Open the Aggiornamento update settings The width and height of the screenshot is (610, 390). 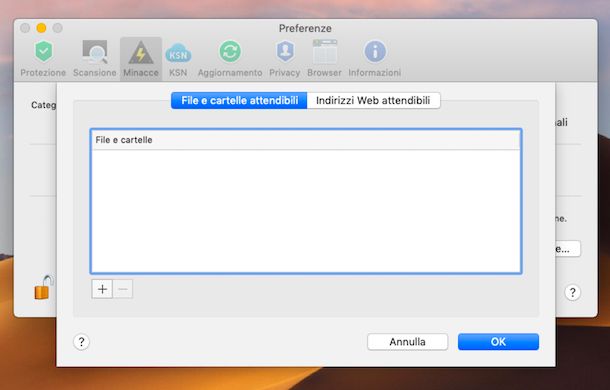(230, 58)
